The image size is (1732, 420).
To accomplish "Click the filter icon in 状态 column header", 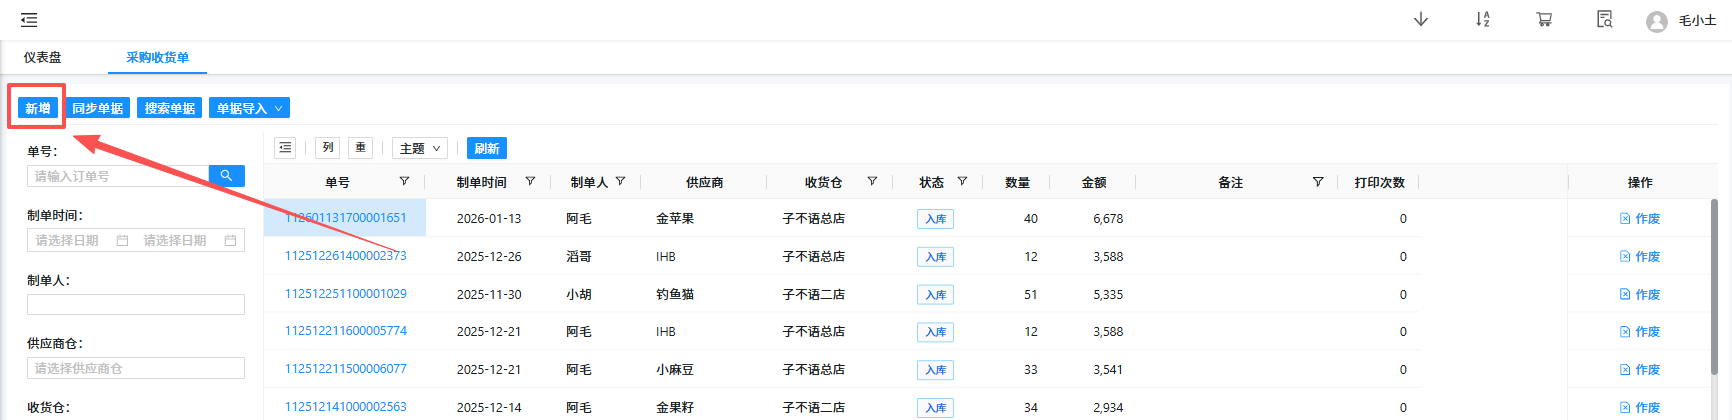I will pos(962,182).
